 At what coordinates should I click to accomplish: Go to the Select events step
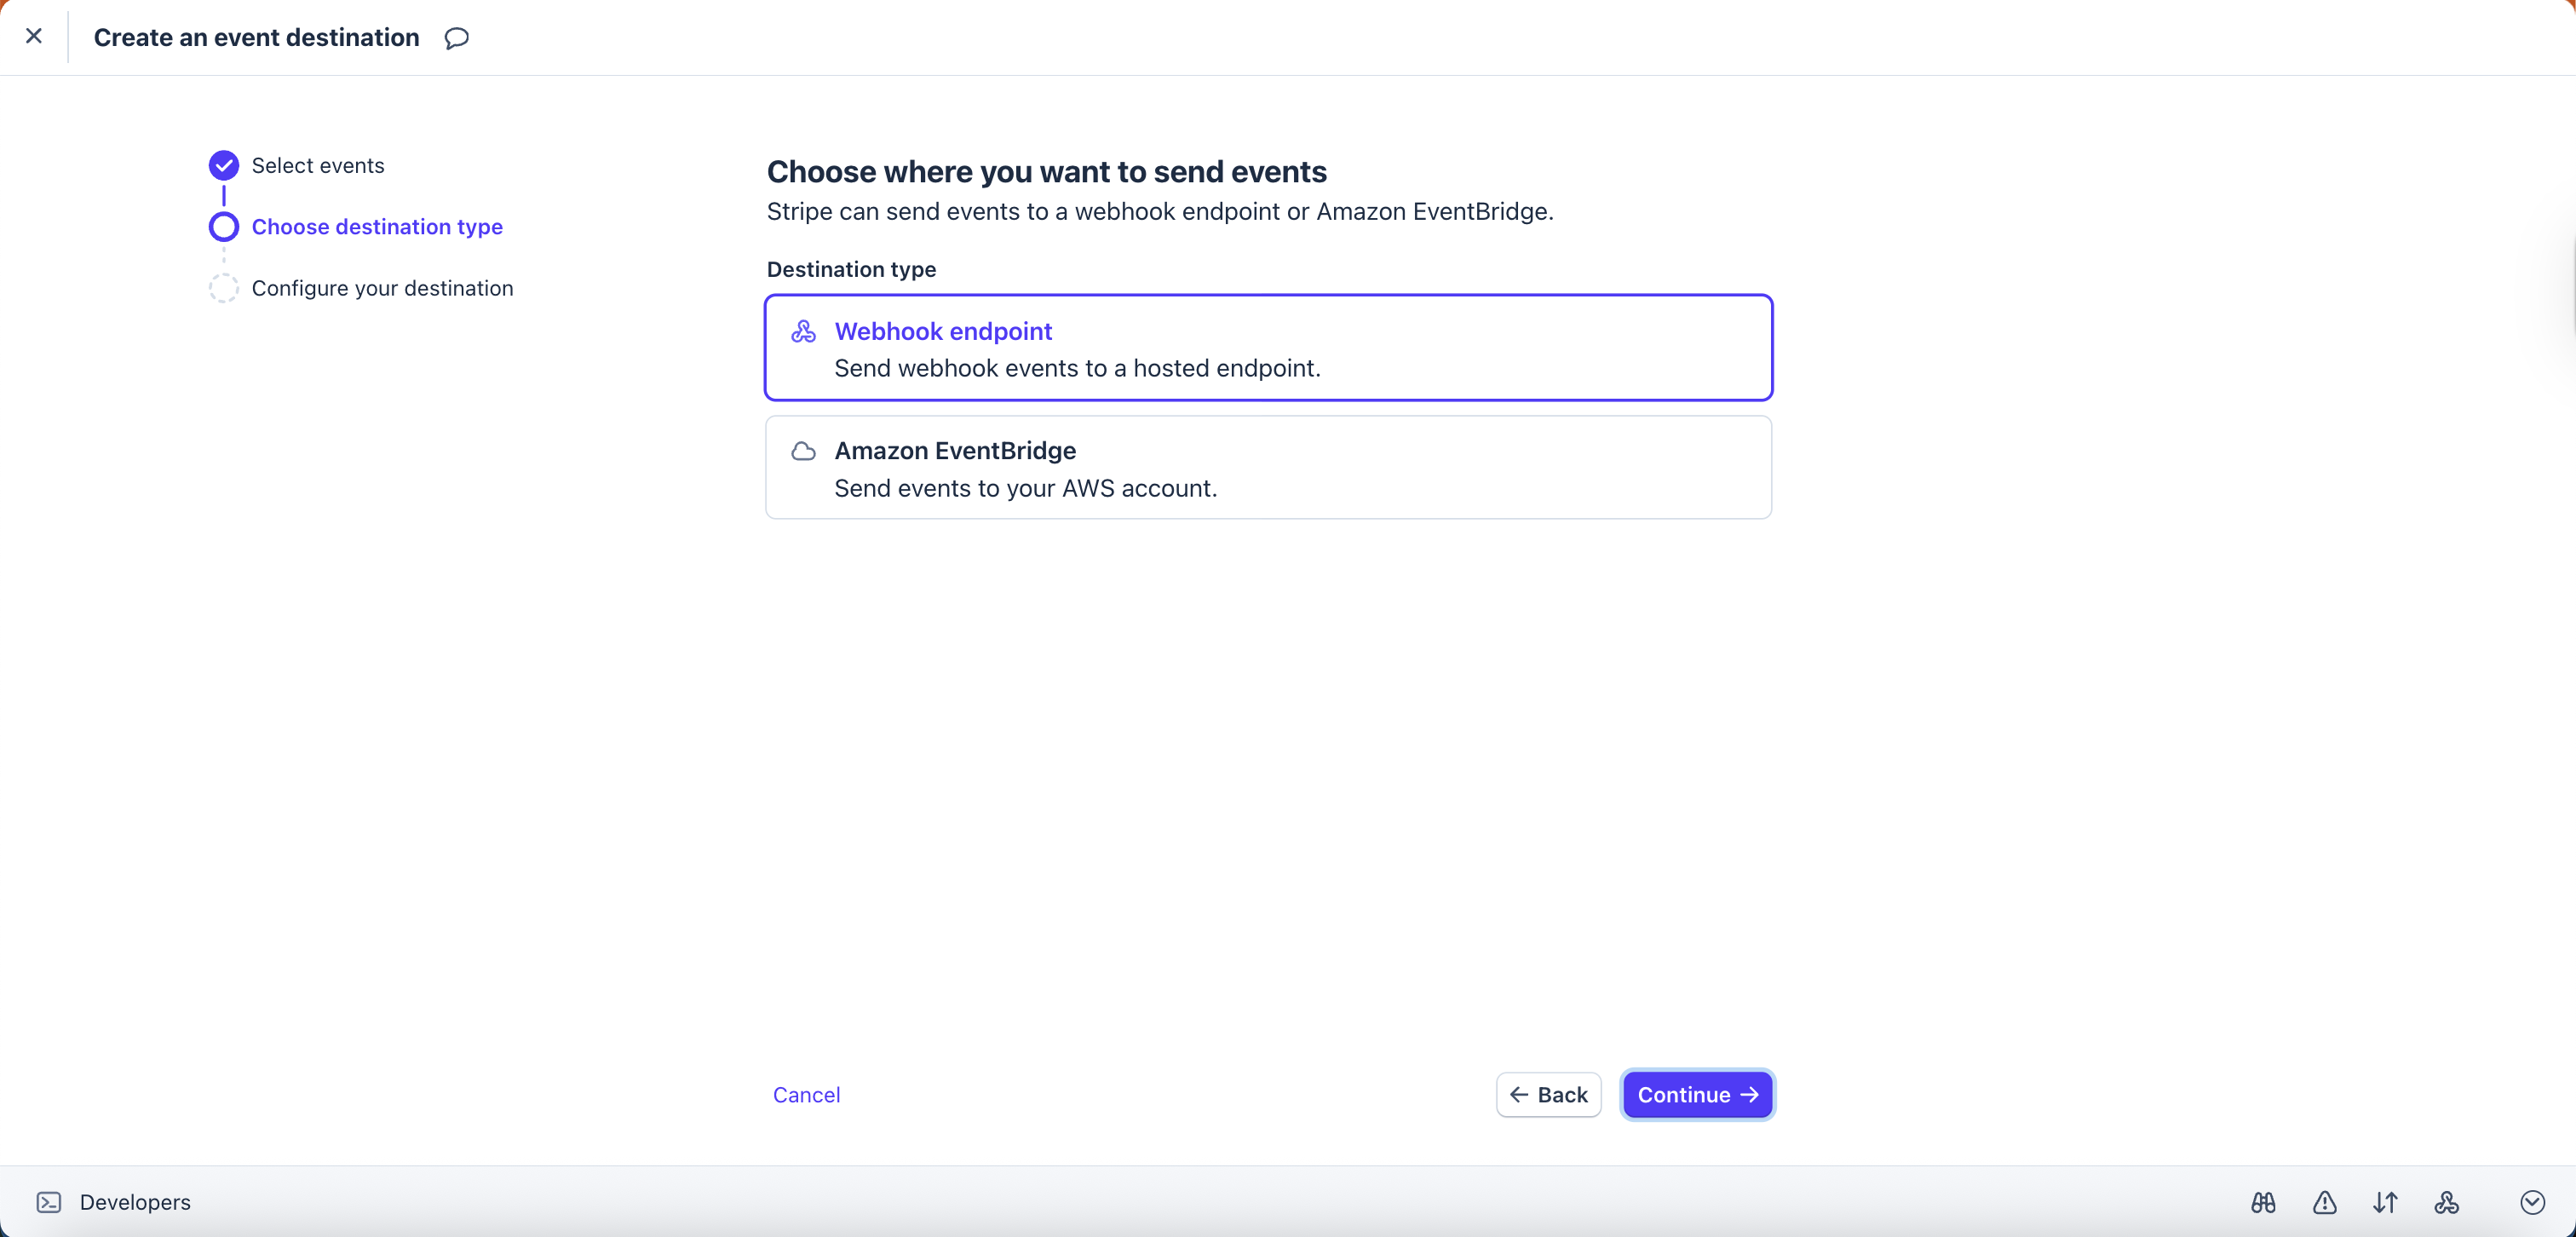318,166
